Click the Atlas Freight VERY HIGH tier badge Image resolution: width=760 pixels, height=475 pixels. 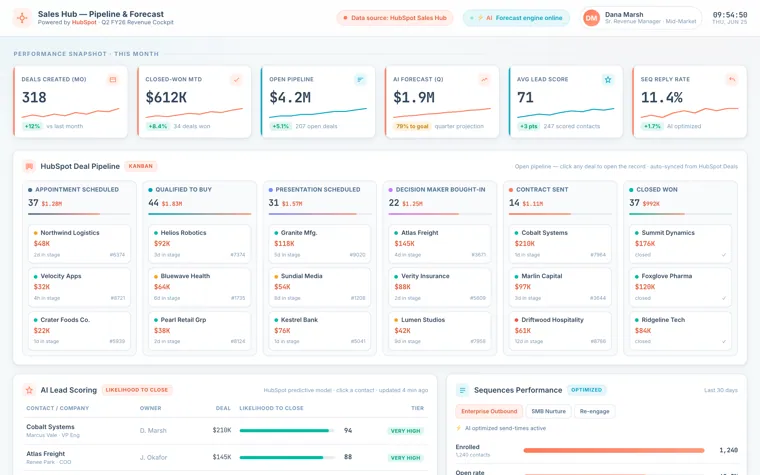point(405,458)
